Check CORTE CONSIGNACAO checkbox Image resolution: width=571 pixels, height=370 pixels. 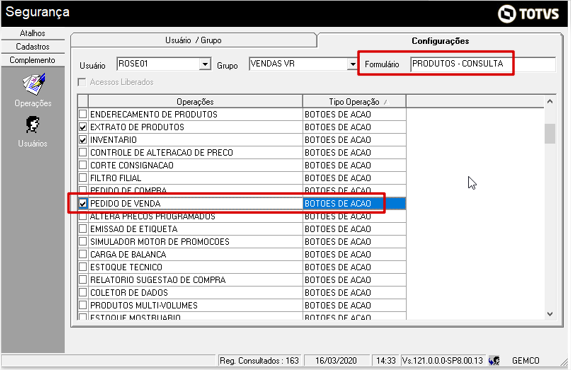[83, 165]
